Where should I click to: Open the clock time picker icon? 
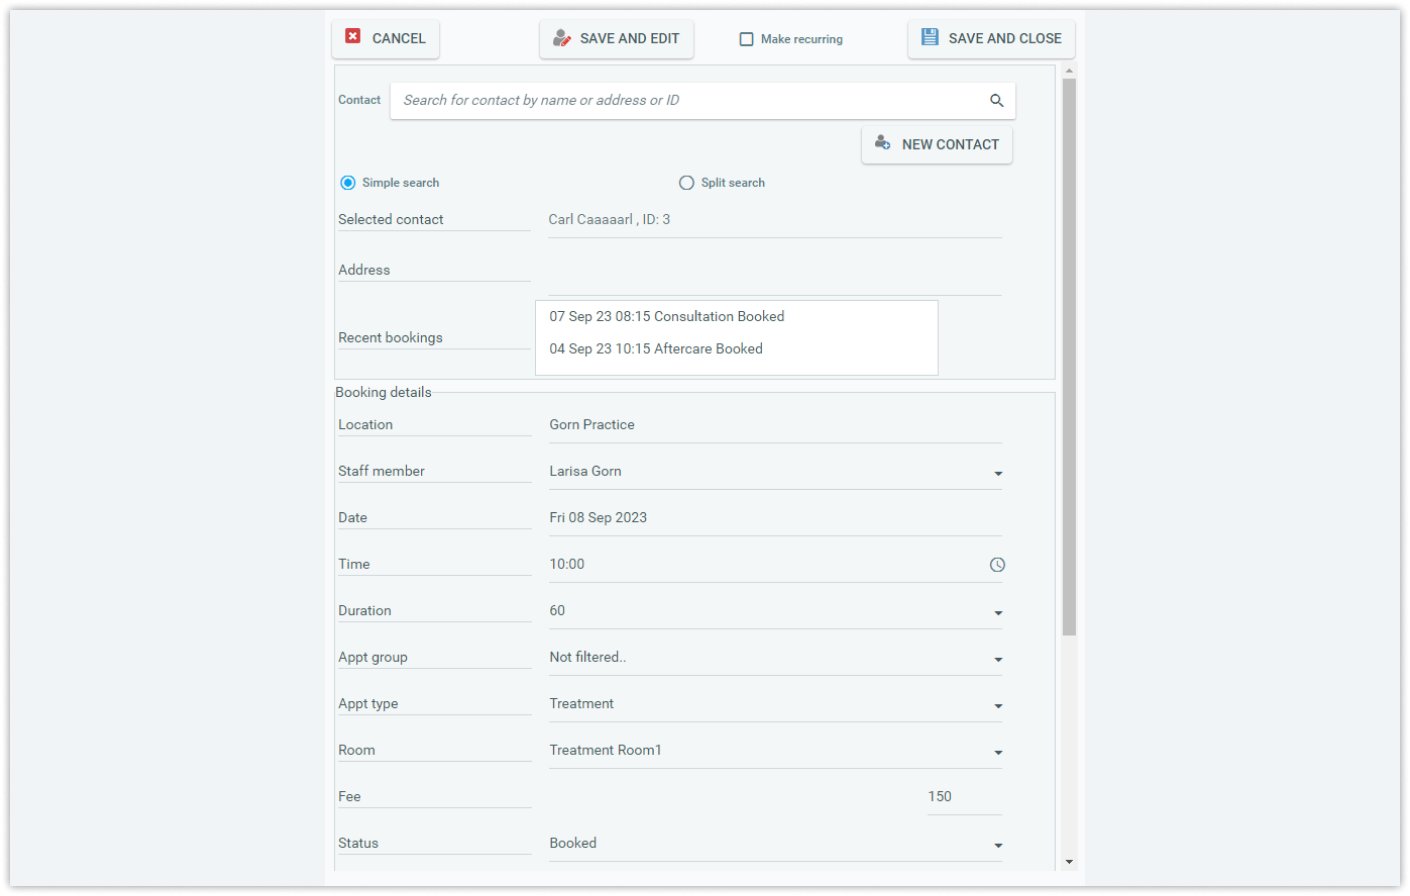pos(997,565)
